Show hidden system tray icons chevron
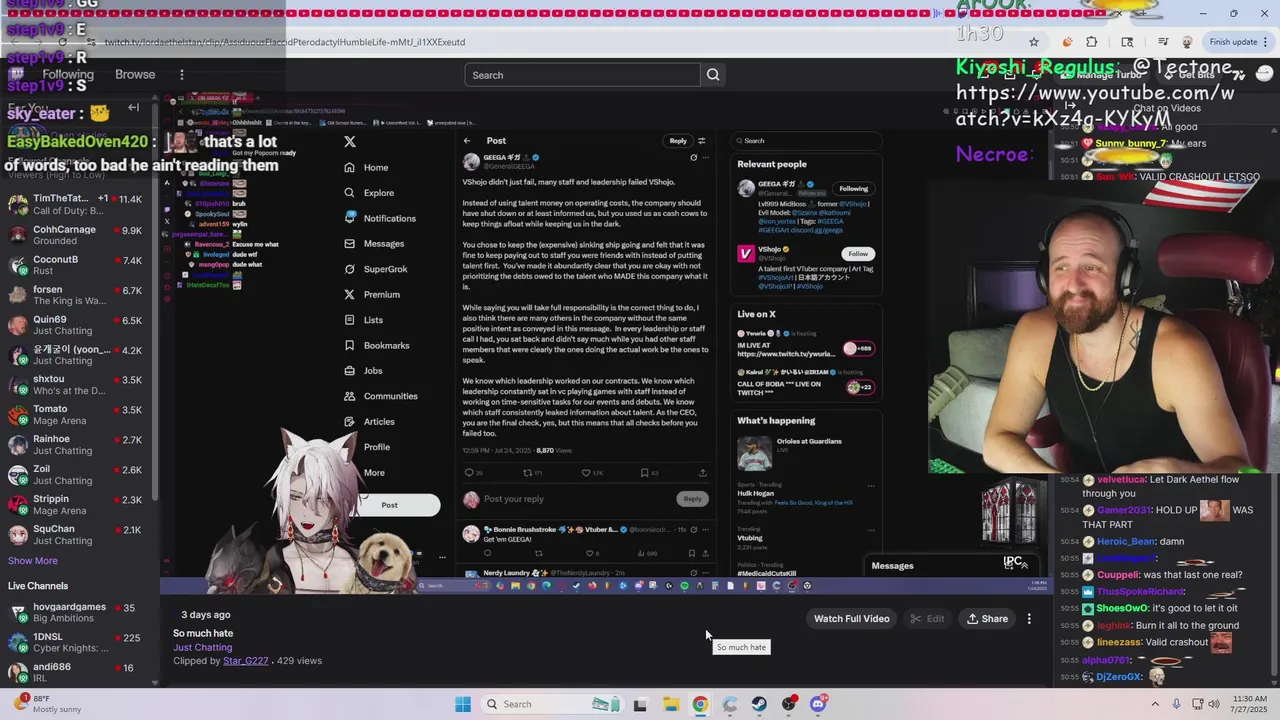1280x720 pixels. click(x=1156, y=704)
